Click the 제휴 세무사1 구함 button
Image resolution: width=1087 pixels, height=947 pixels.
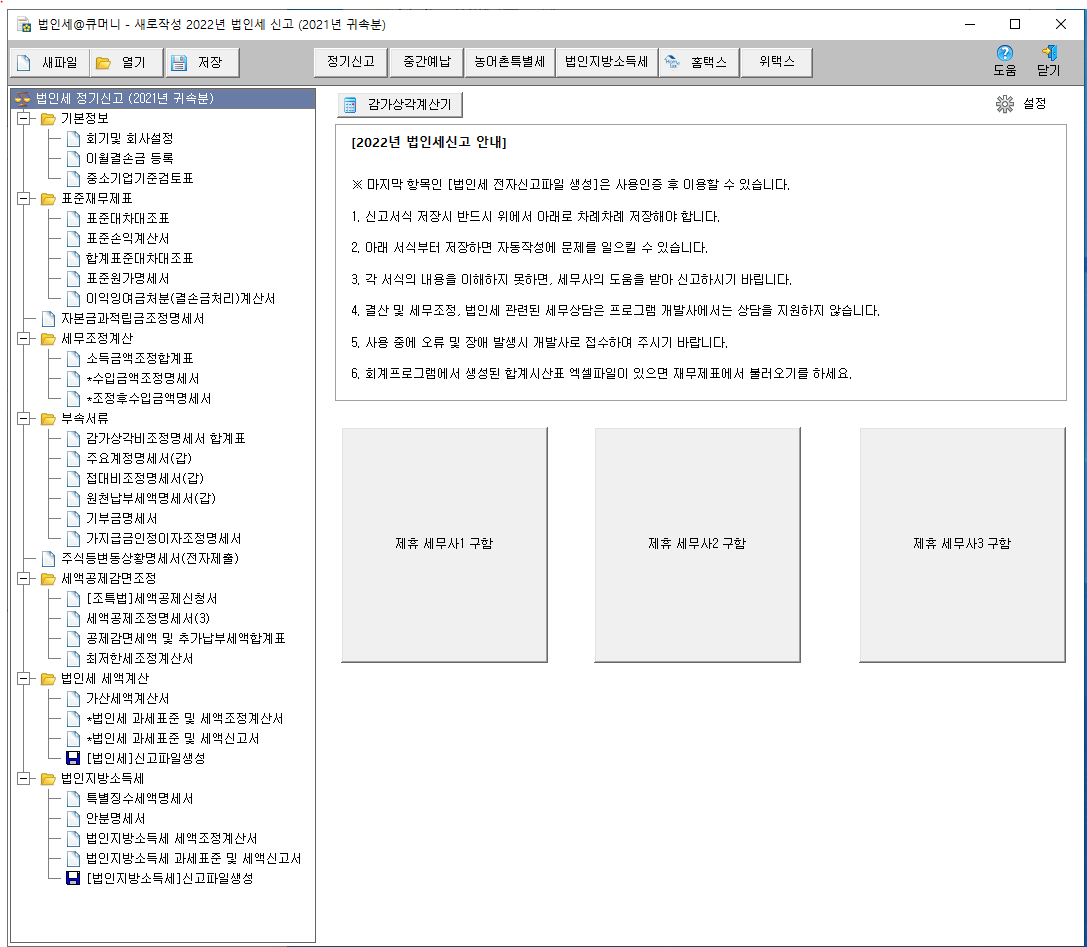(x=443, y=544)
